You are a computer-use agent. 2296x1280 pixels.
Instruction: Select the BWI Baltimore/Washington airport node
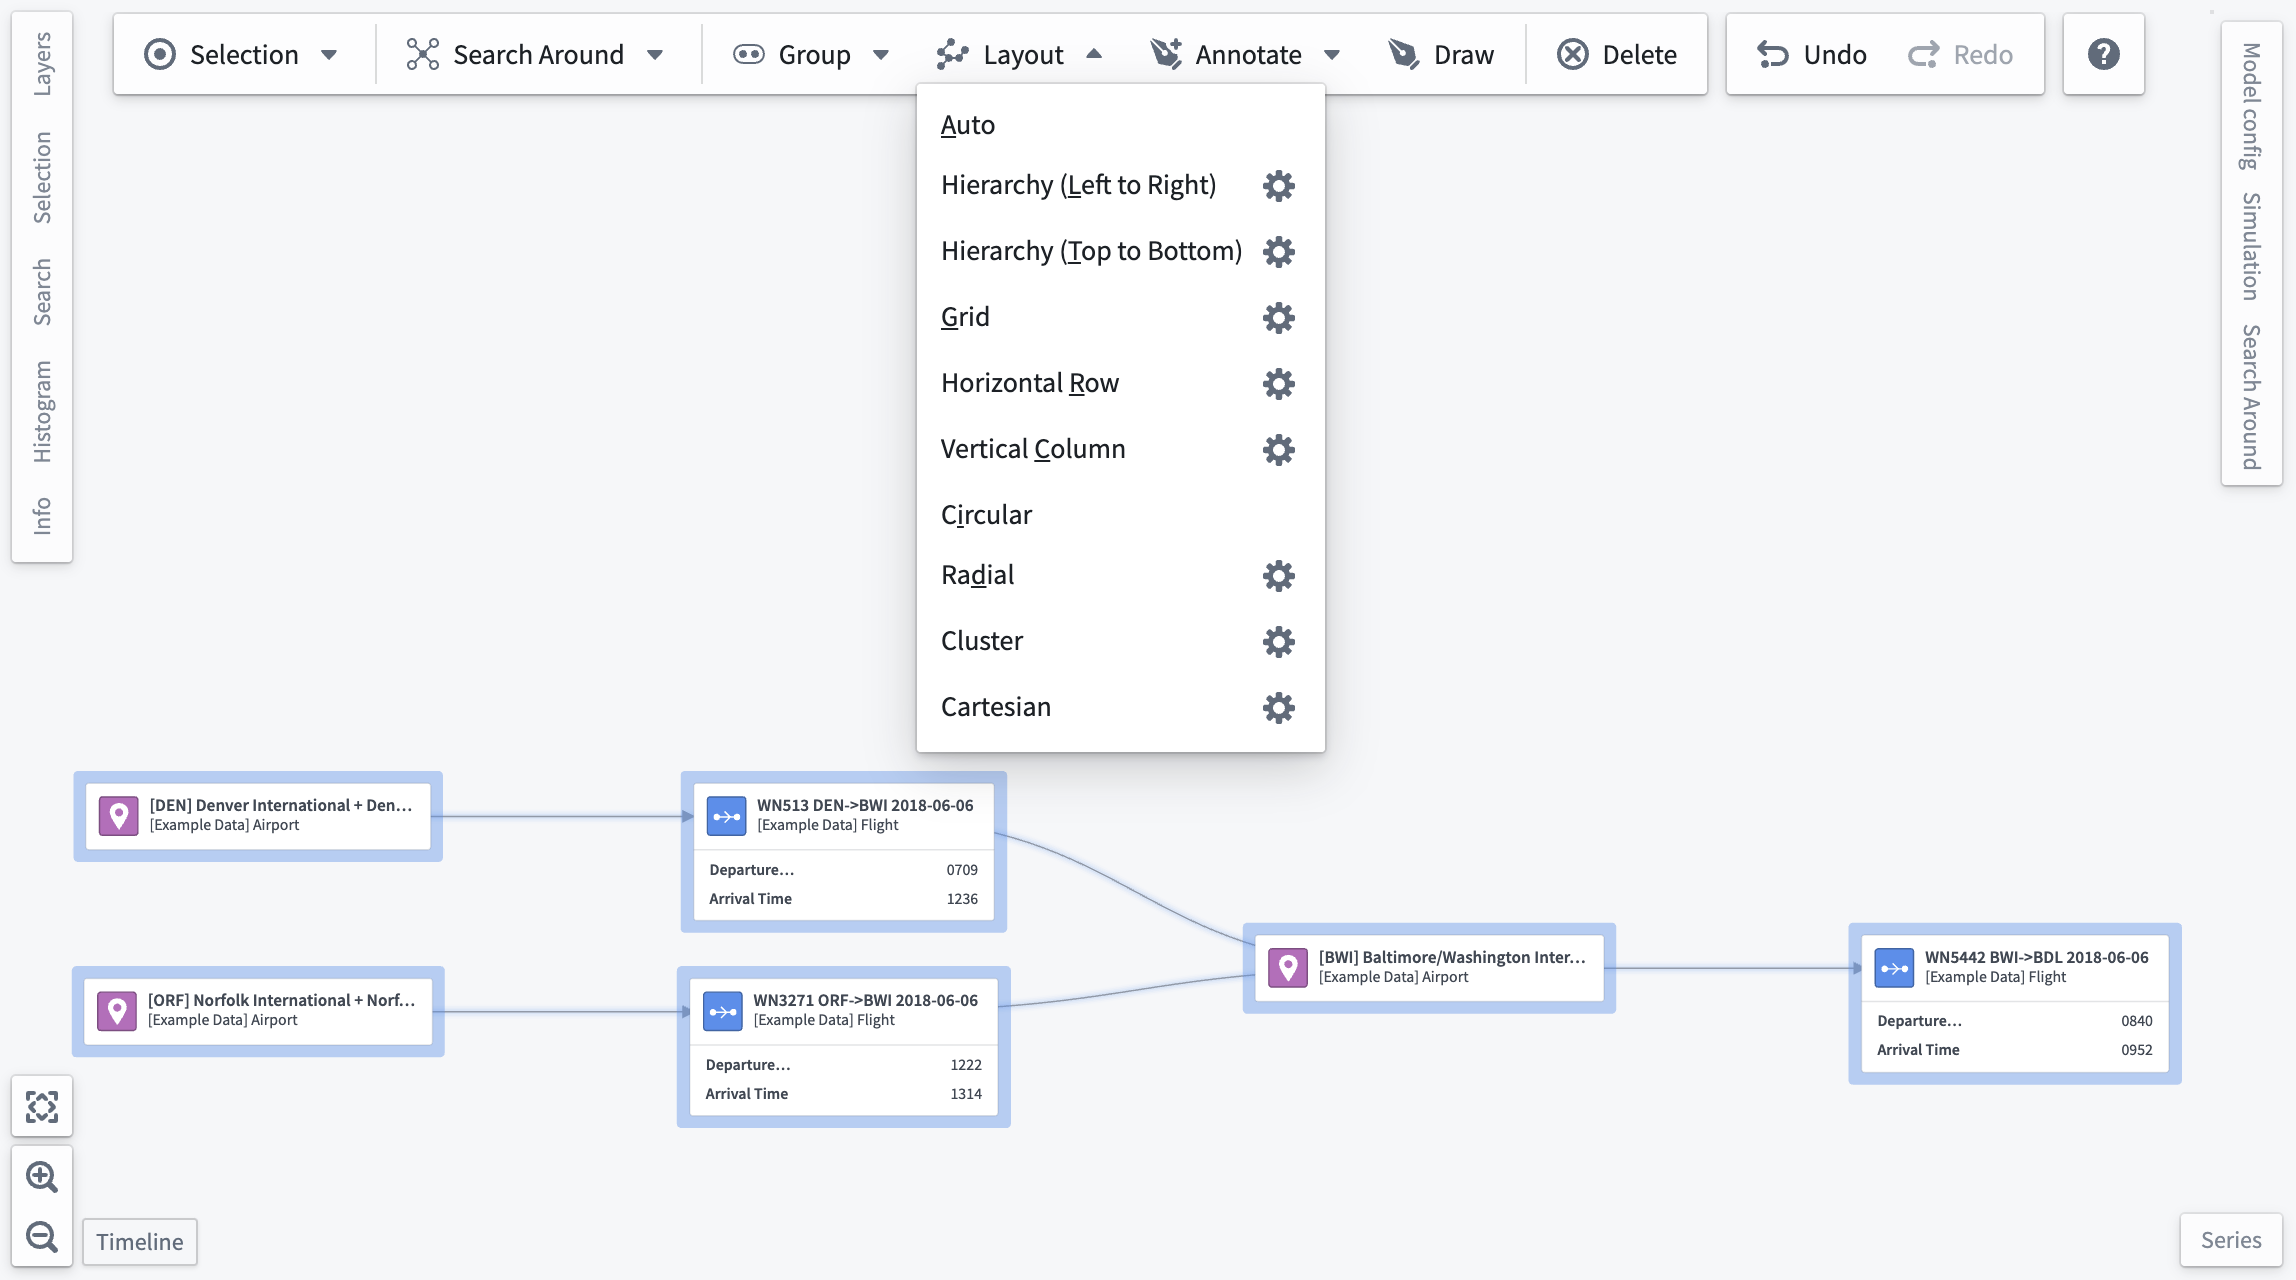click(x=1429, y=968)
